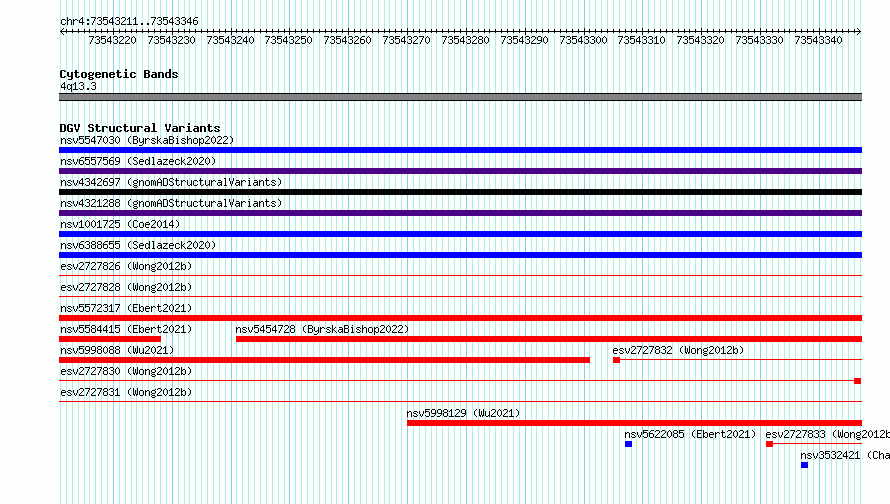This screenshot has width=890, height=504.
Task: Click ruler position 73543250
Action: pyautogui.click(x=288, y=40)
